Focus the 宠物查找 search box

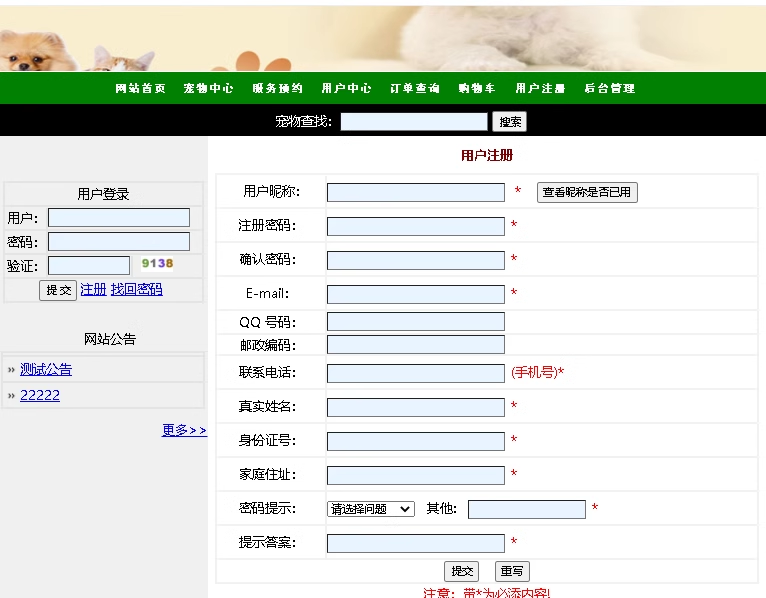(x=414, y=122)
